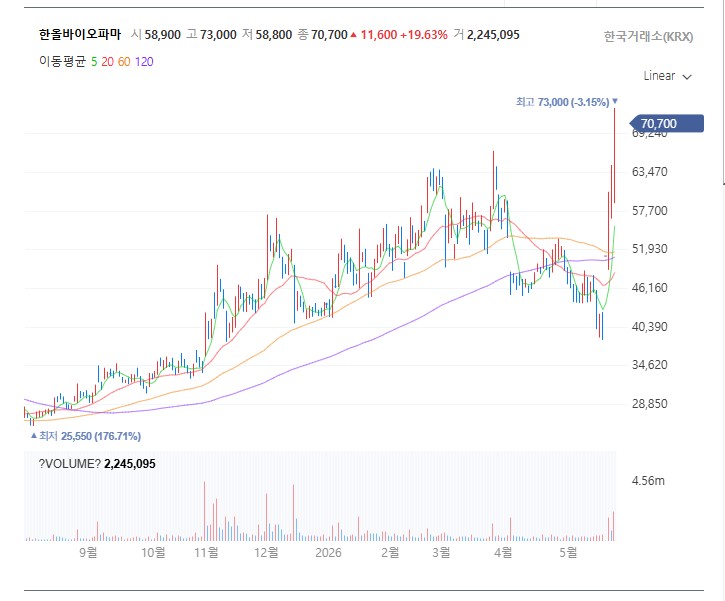Image resolution: width=725 pixels, height=601 pixels.
Task: Click the 5-day moving average label
Action: [x=94, y=61]
